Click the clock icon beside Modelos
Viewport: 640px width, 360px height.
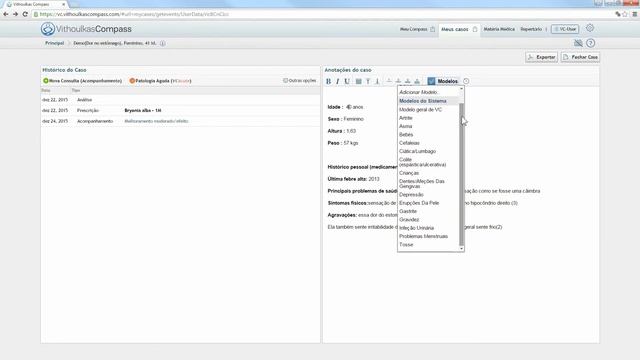coord(466,81)
